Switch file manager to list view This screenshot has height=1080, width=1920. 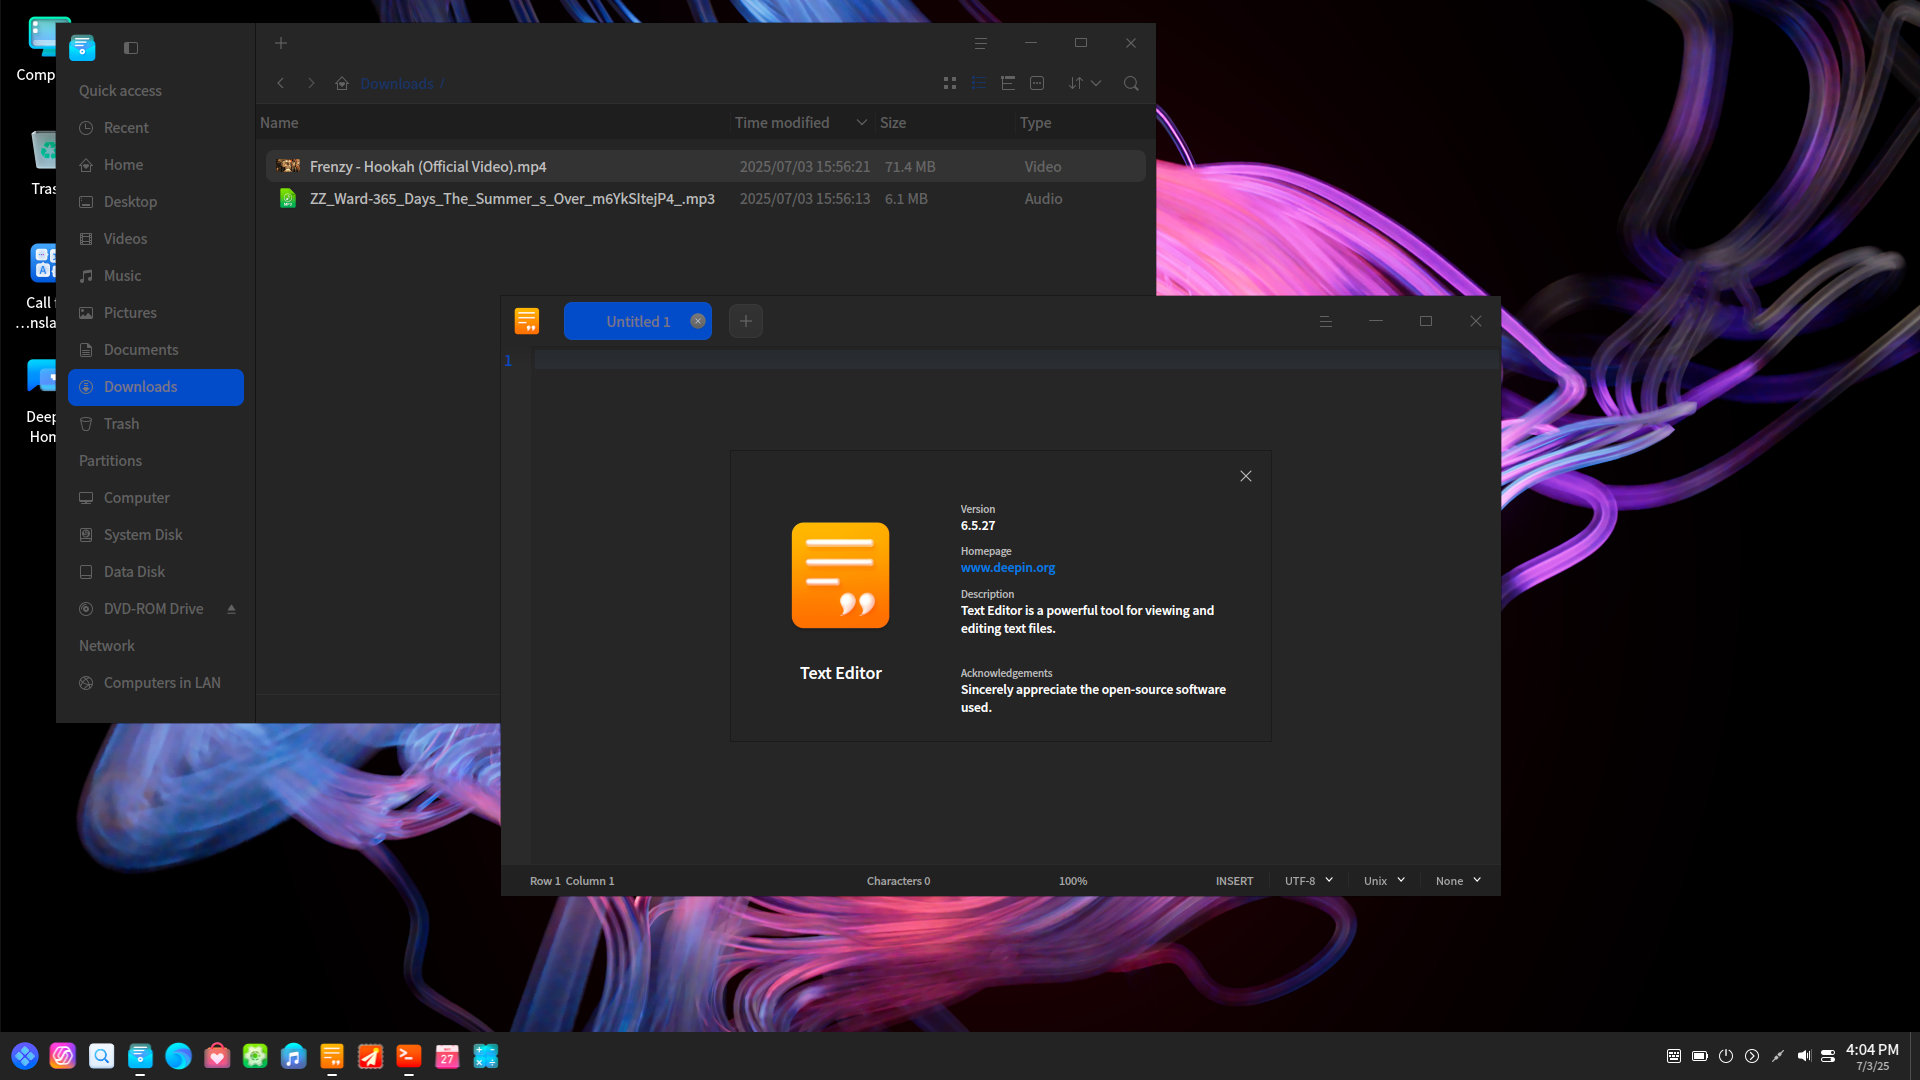(x=979, y=83)
